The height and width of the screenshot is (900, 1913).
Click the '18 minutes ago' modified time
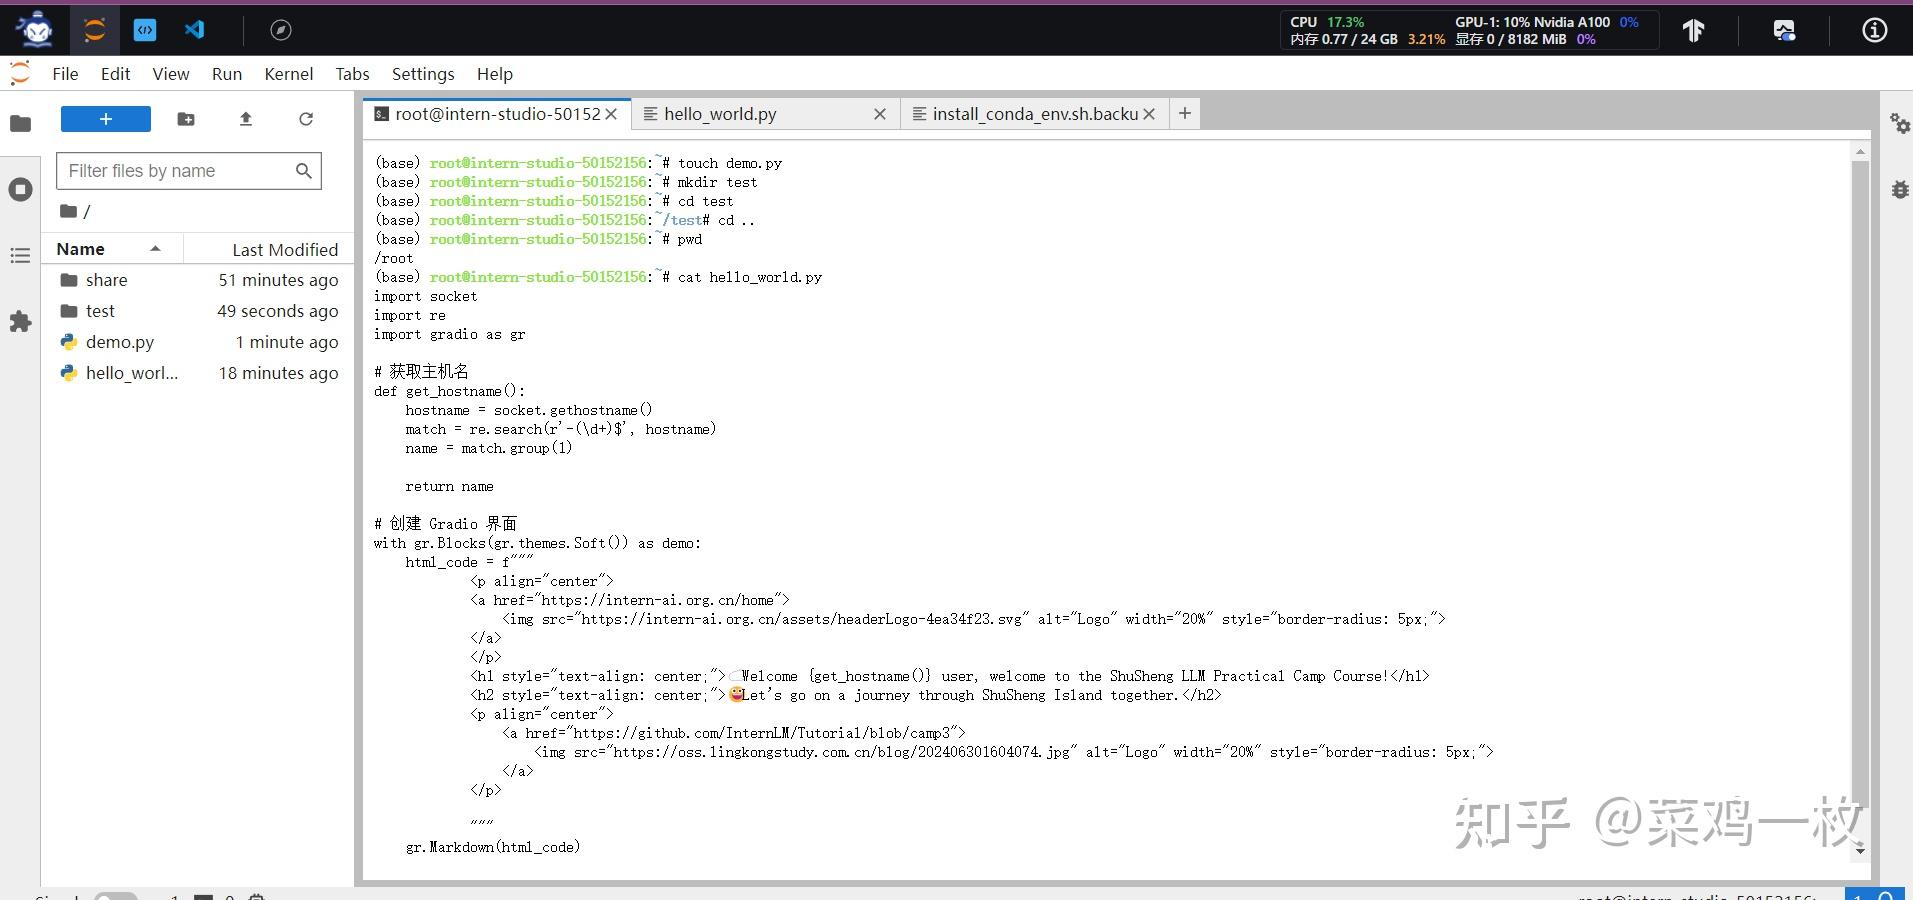[278, 373]
